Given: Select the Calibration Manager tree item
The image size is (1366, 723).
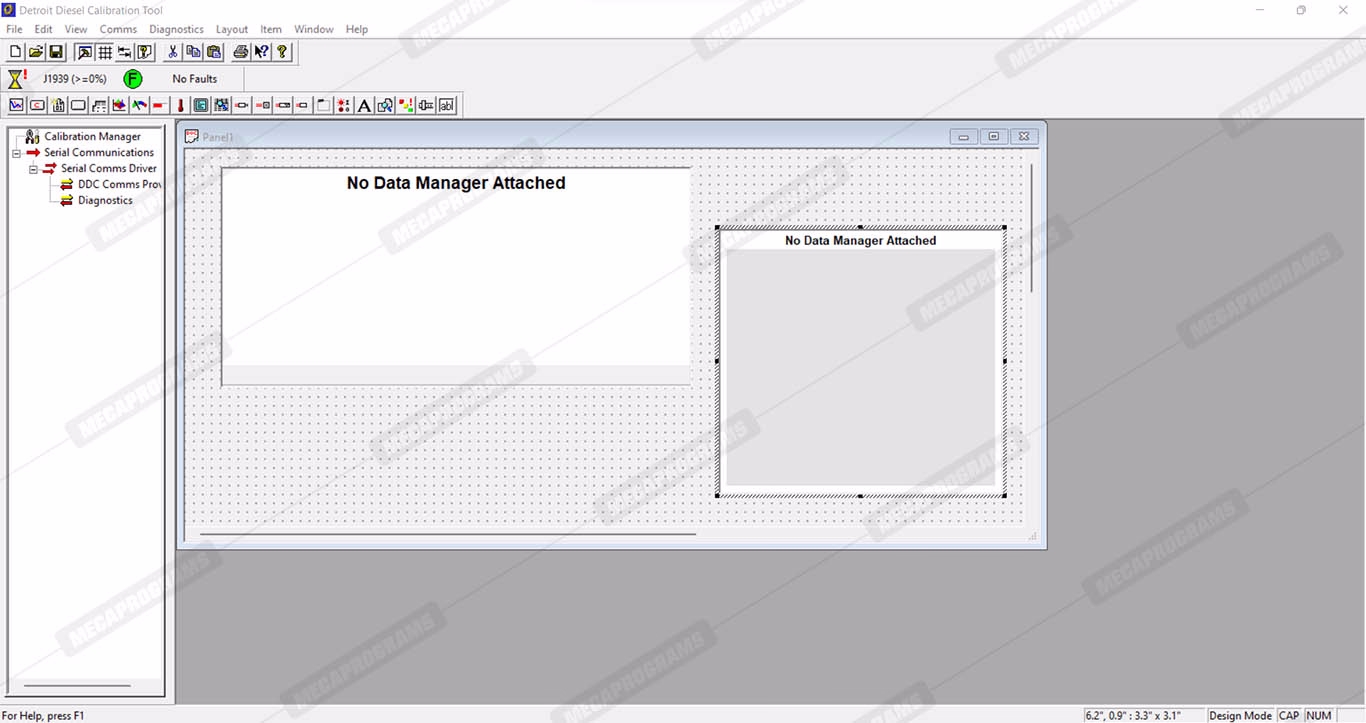Looking at the screenshot, I should coord(92,137).
